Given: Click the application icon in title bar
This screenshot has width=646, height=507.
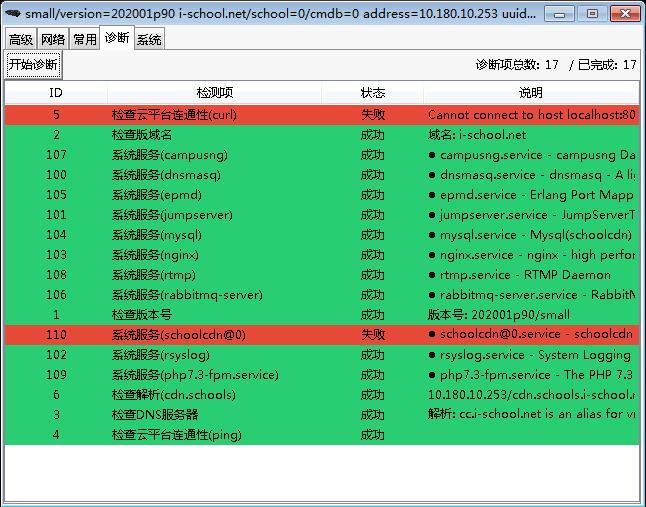Looking at the screenshot, I should [x=13, y=13].
